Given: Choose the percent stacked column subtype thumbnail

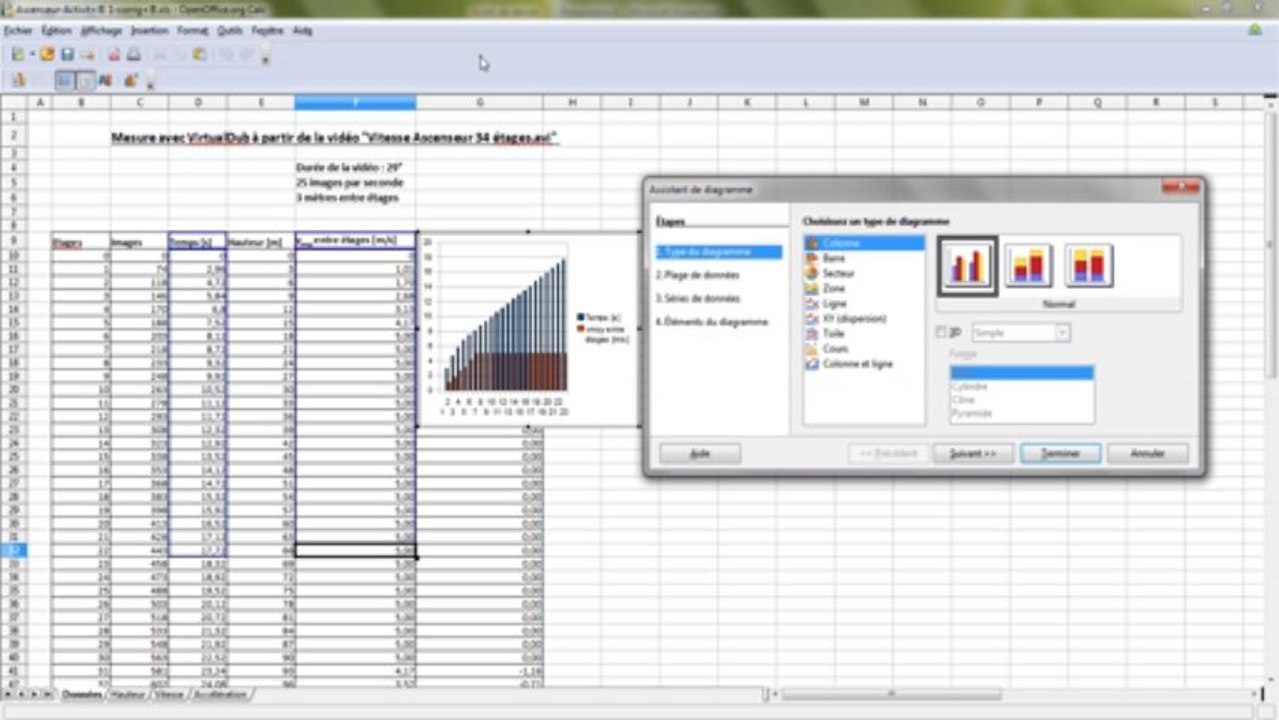Looking at the screenshot, I should click(1089, 266).
